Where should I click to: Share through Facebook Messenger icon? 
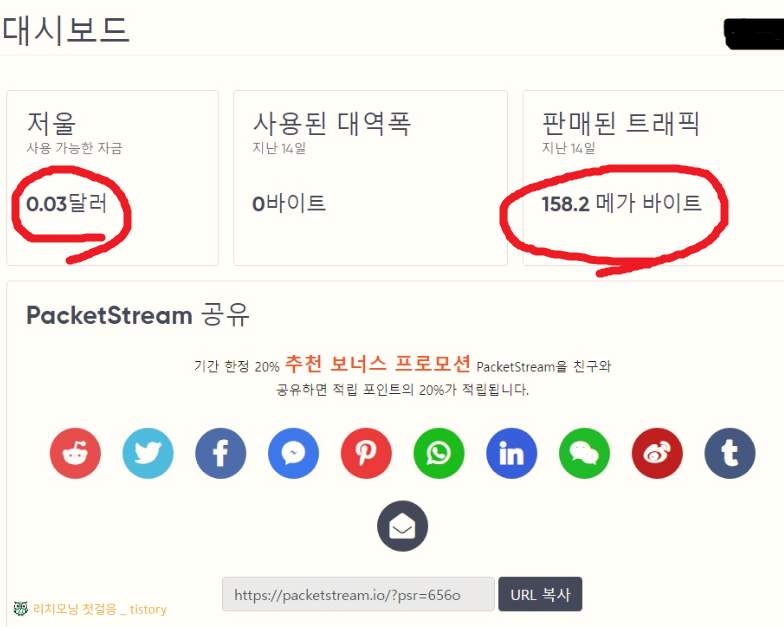click(294, 453)
